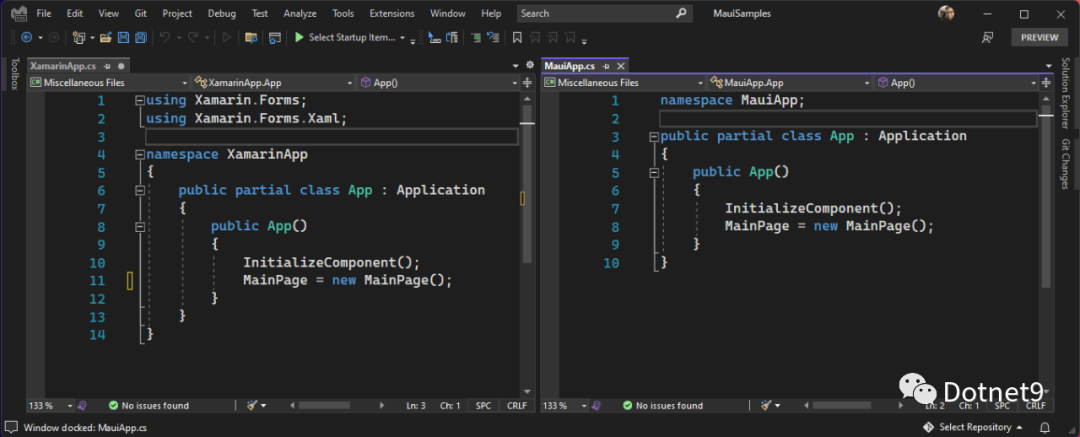The width and height of the screenshot is (1080, 437).
Task: Click the New Item toolbar icon
Action: pos(80,37)
